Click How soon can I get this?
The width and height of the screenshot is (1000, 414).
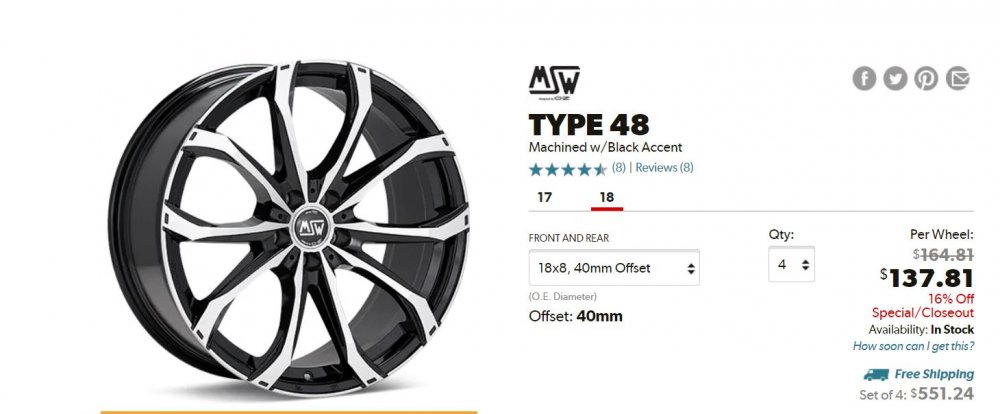[913, 346]
